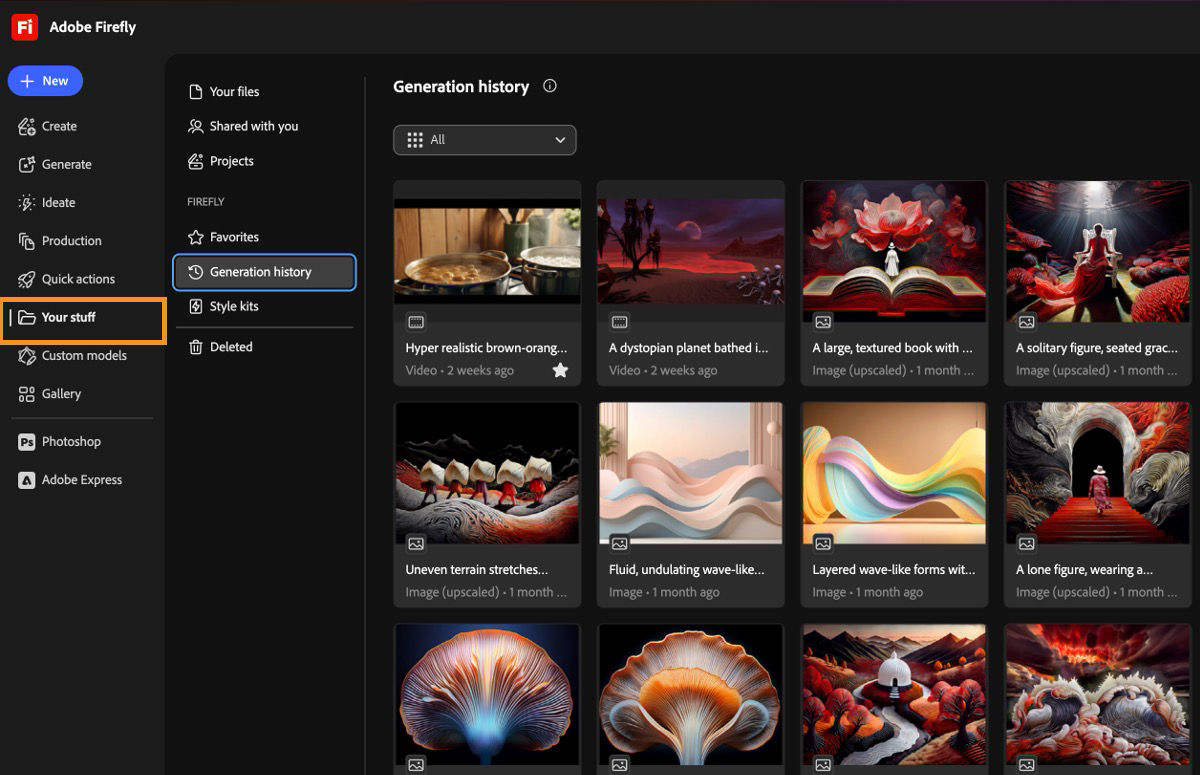This screenshot has width=1200, height=775.
Task: Open the All media type filter dropdown
Action: coord(484,140)
